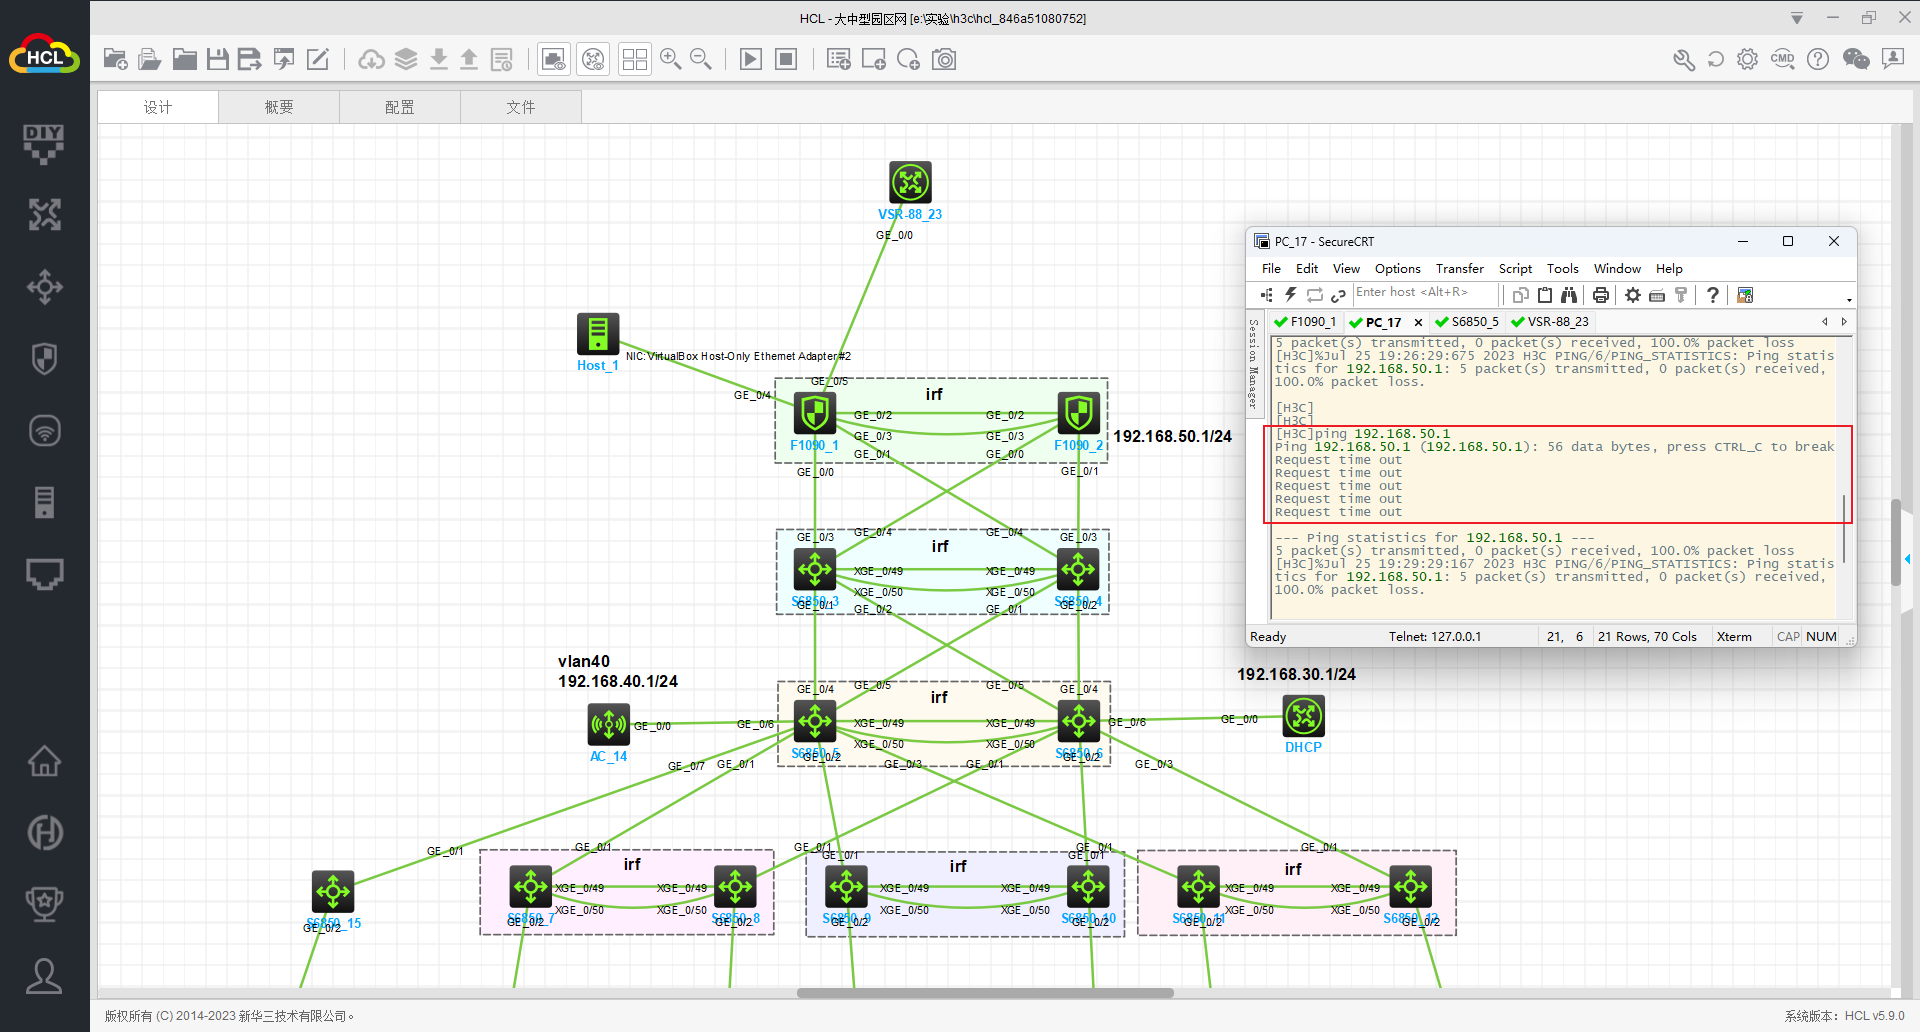Screen dimensions: 1920x1032
Task: Open the HCL title bar dropdown arrow
Action: [1797, 18]
